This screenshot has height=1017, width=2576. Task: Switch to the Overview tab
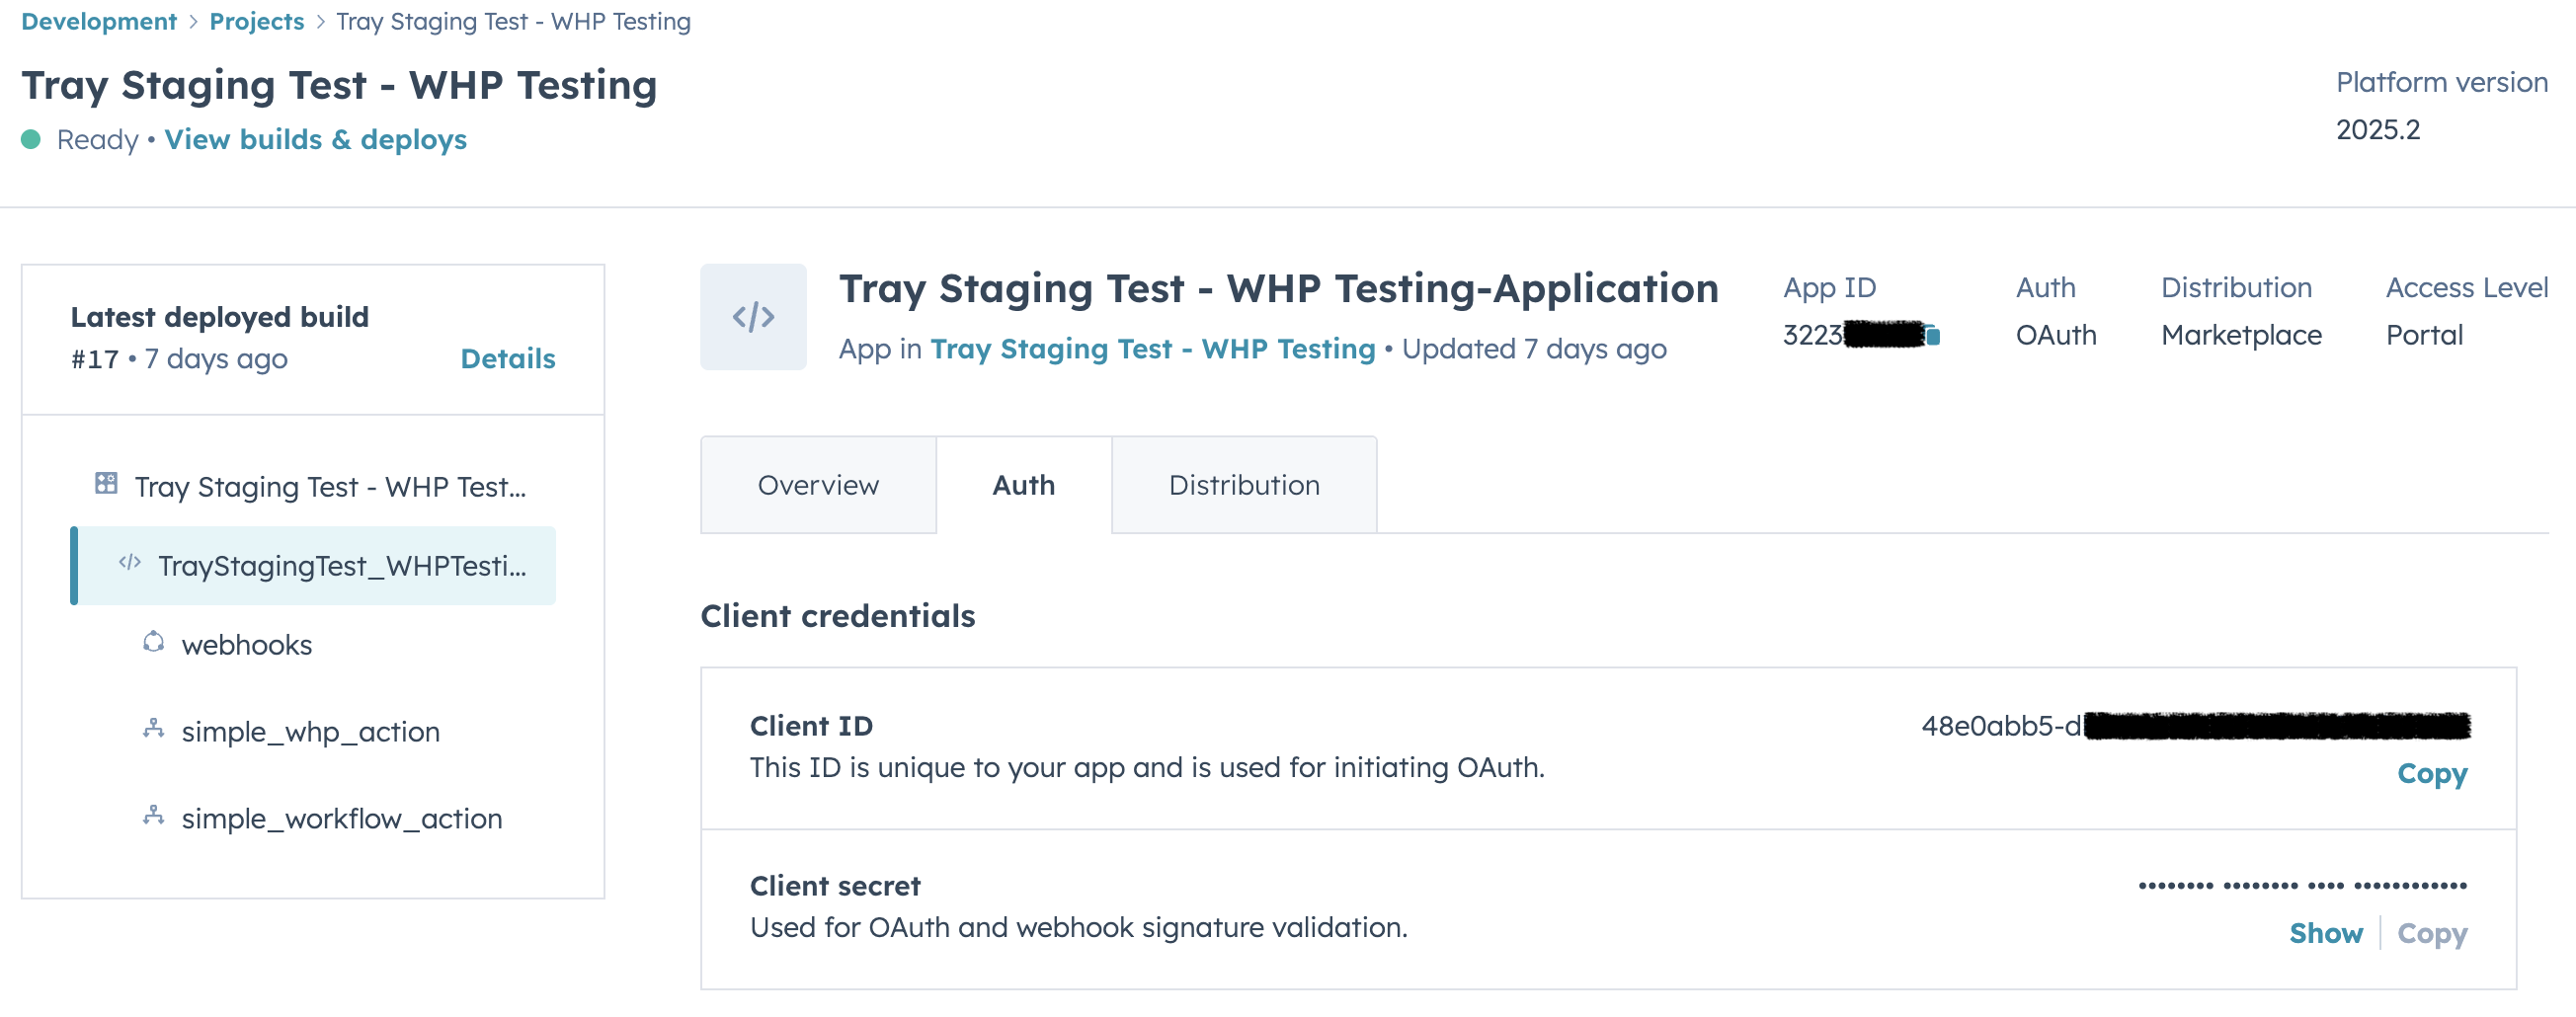coord(818,485)
